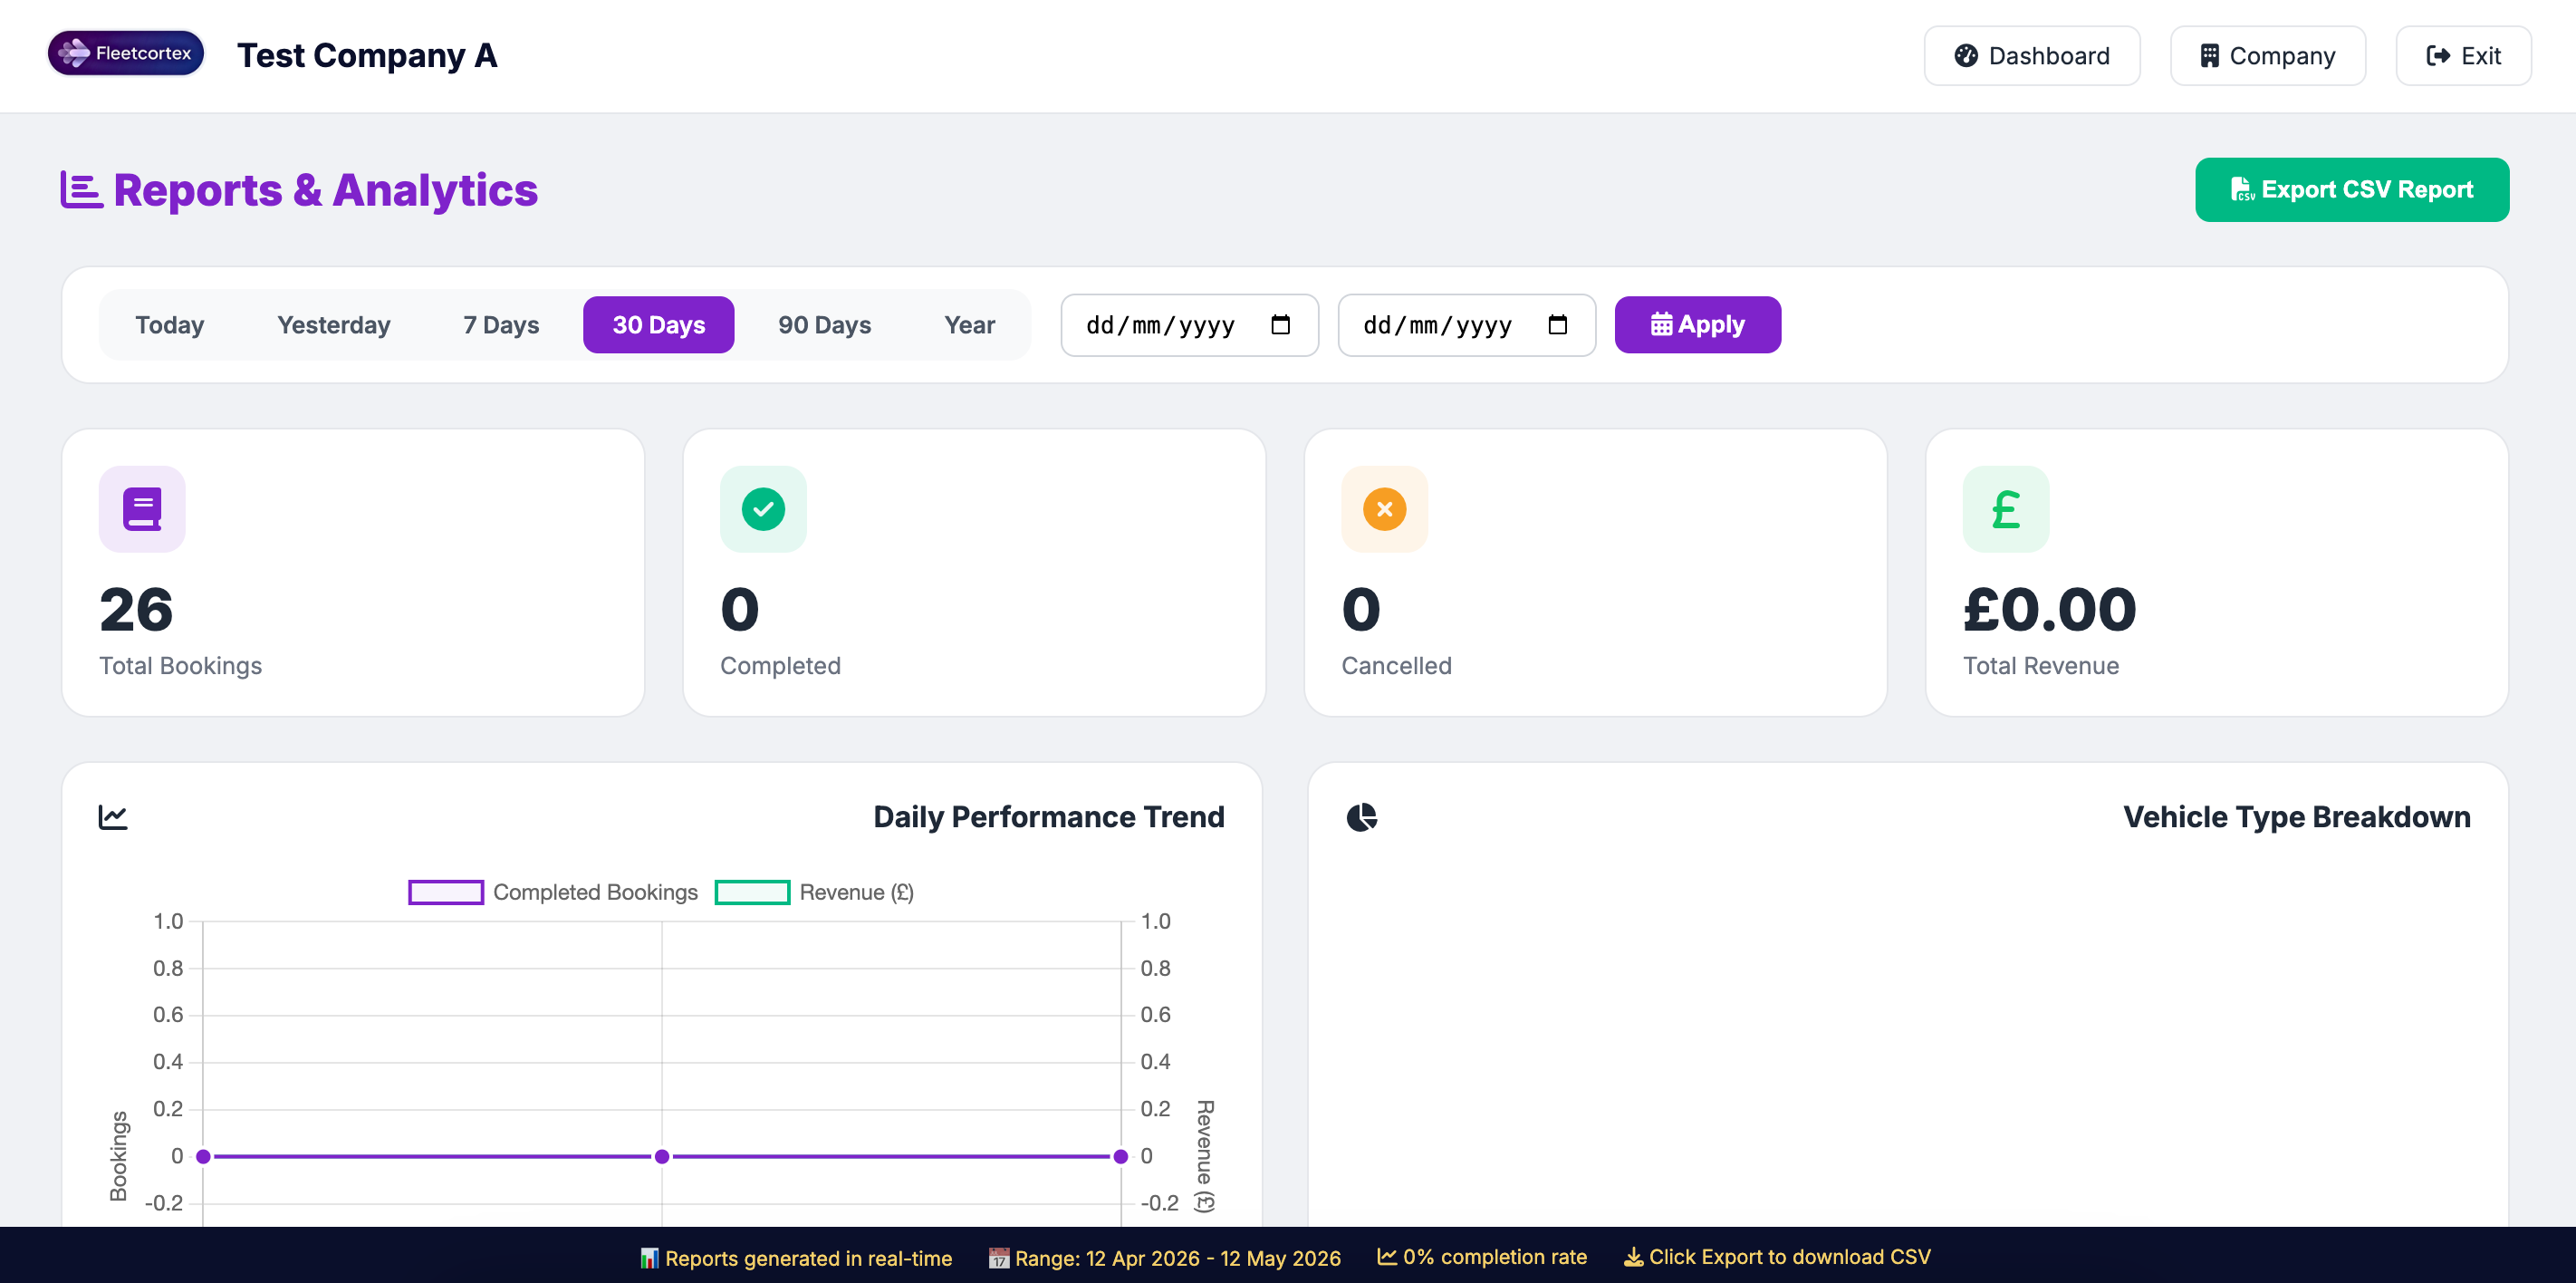Focus the start date input field
Image resolution: width=2576 pixels, height=1283 pixels.
point(1190,325)
